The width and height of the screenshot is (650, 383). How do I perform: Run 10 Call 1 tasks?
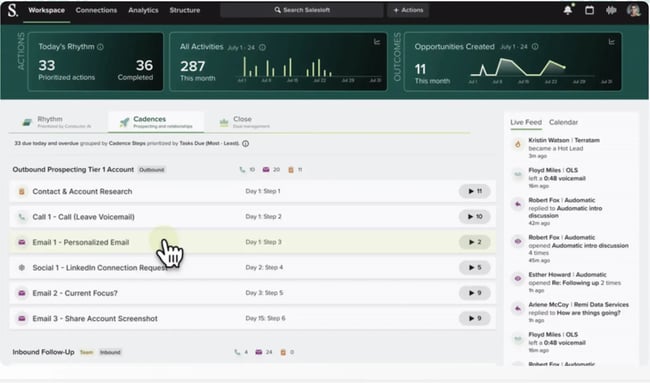[475, 217]
